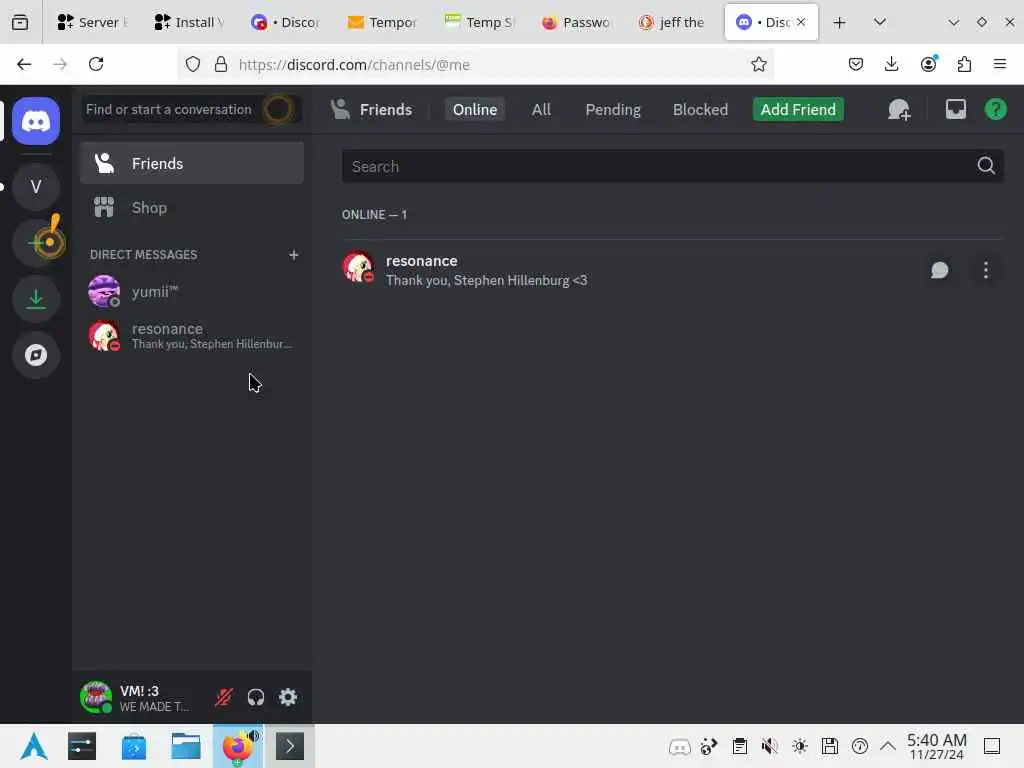The height and width of the screenshot is (768, 1024).
Task: Click the friends Search field
Action: click(x=672, y=166)
